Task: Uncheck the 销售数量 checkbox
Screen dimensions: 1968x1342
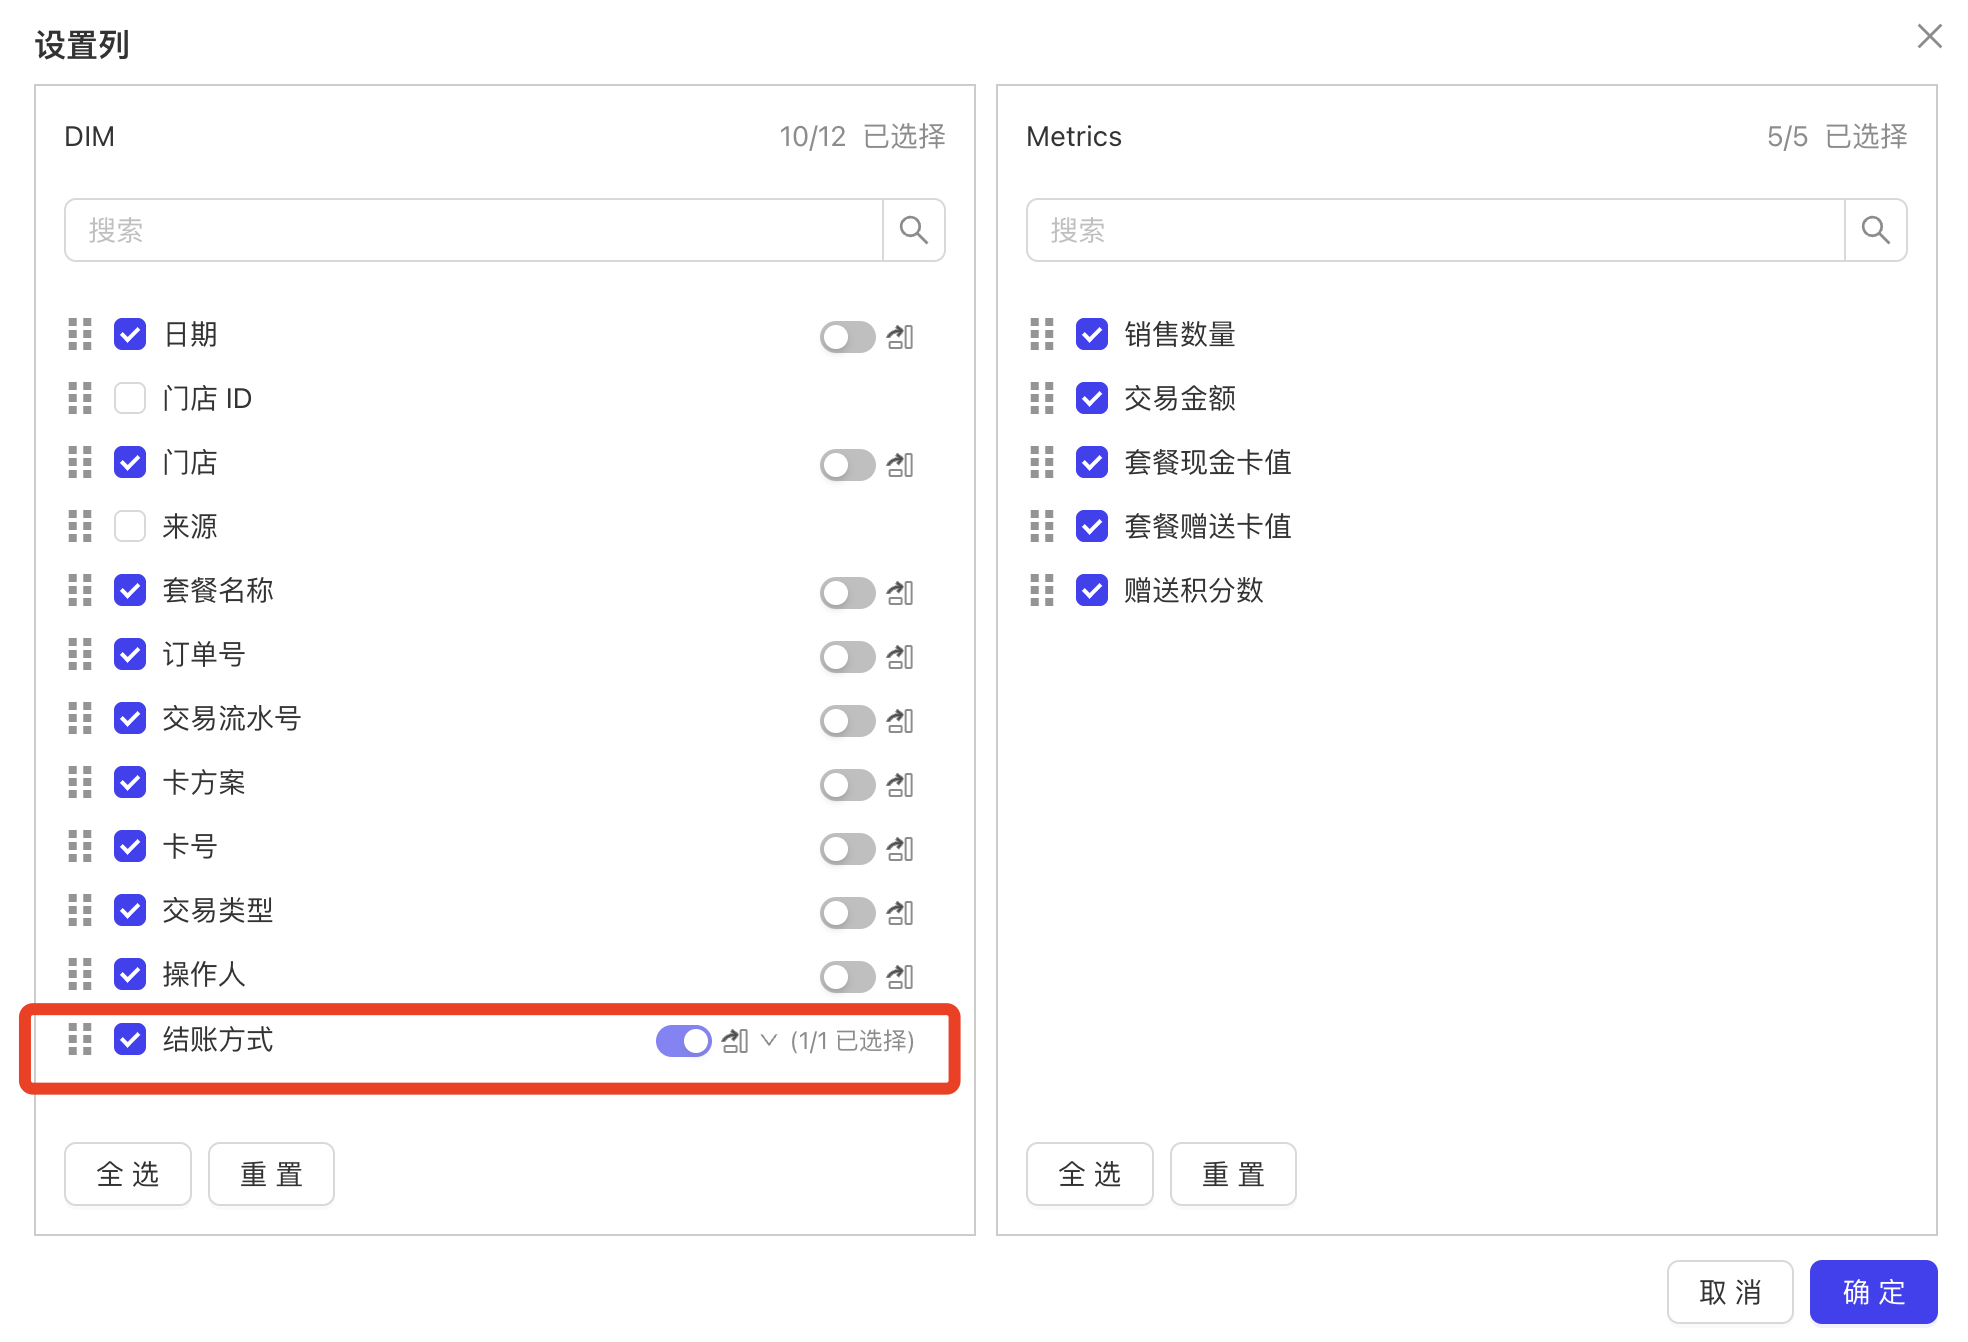Action: (1092, 334)
